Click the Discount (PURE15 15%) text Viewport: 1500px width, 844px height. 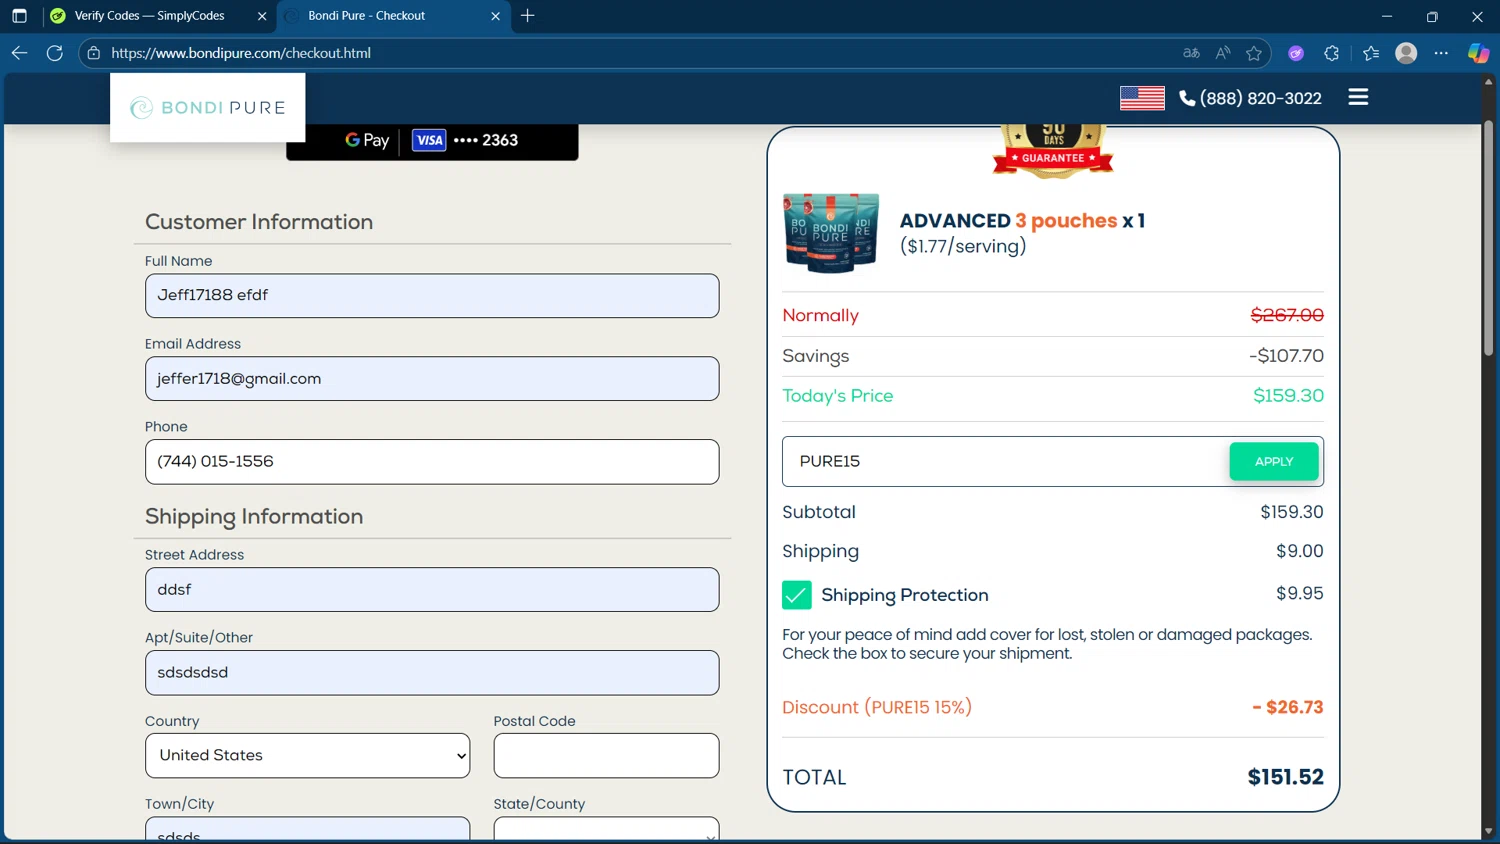coord(877,707)
